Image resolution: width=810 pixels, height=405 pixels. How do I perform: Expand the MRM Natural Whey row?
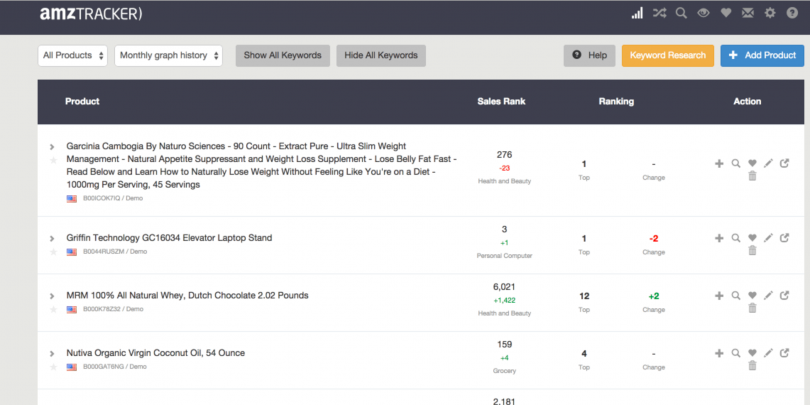52,296
